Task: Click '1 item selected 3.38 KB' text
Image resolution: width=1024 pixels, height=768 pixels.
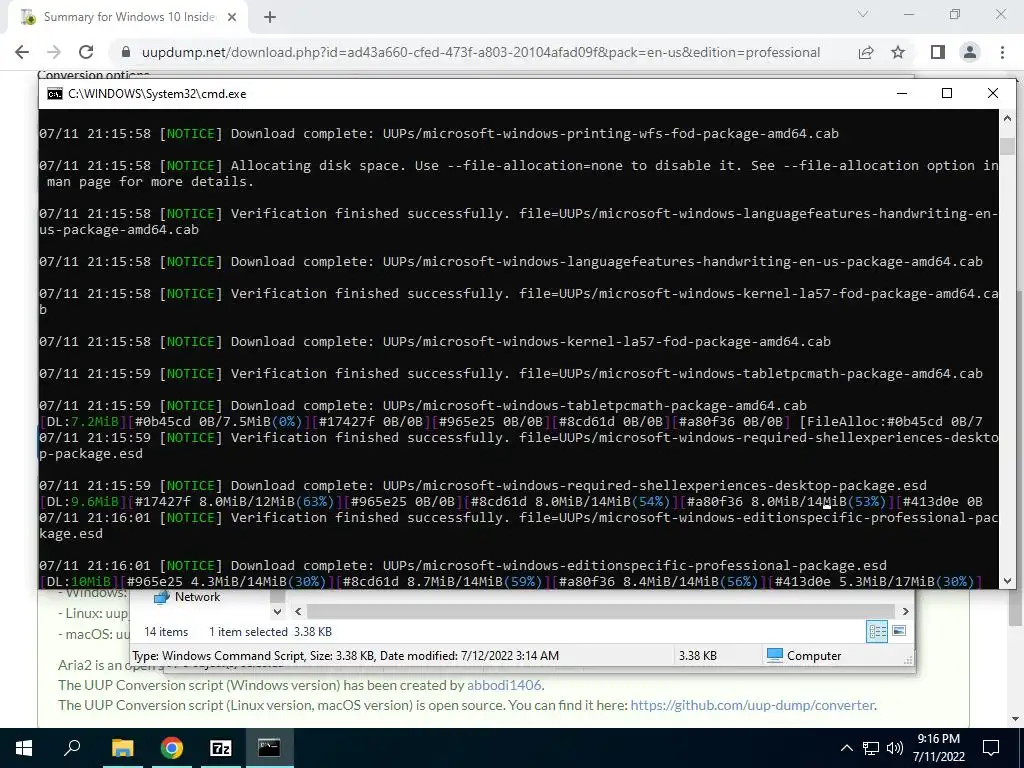Action: pos(270,632)
